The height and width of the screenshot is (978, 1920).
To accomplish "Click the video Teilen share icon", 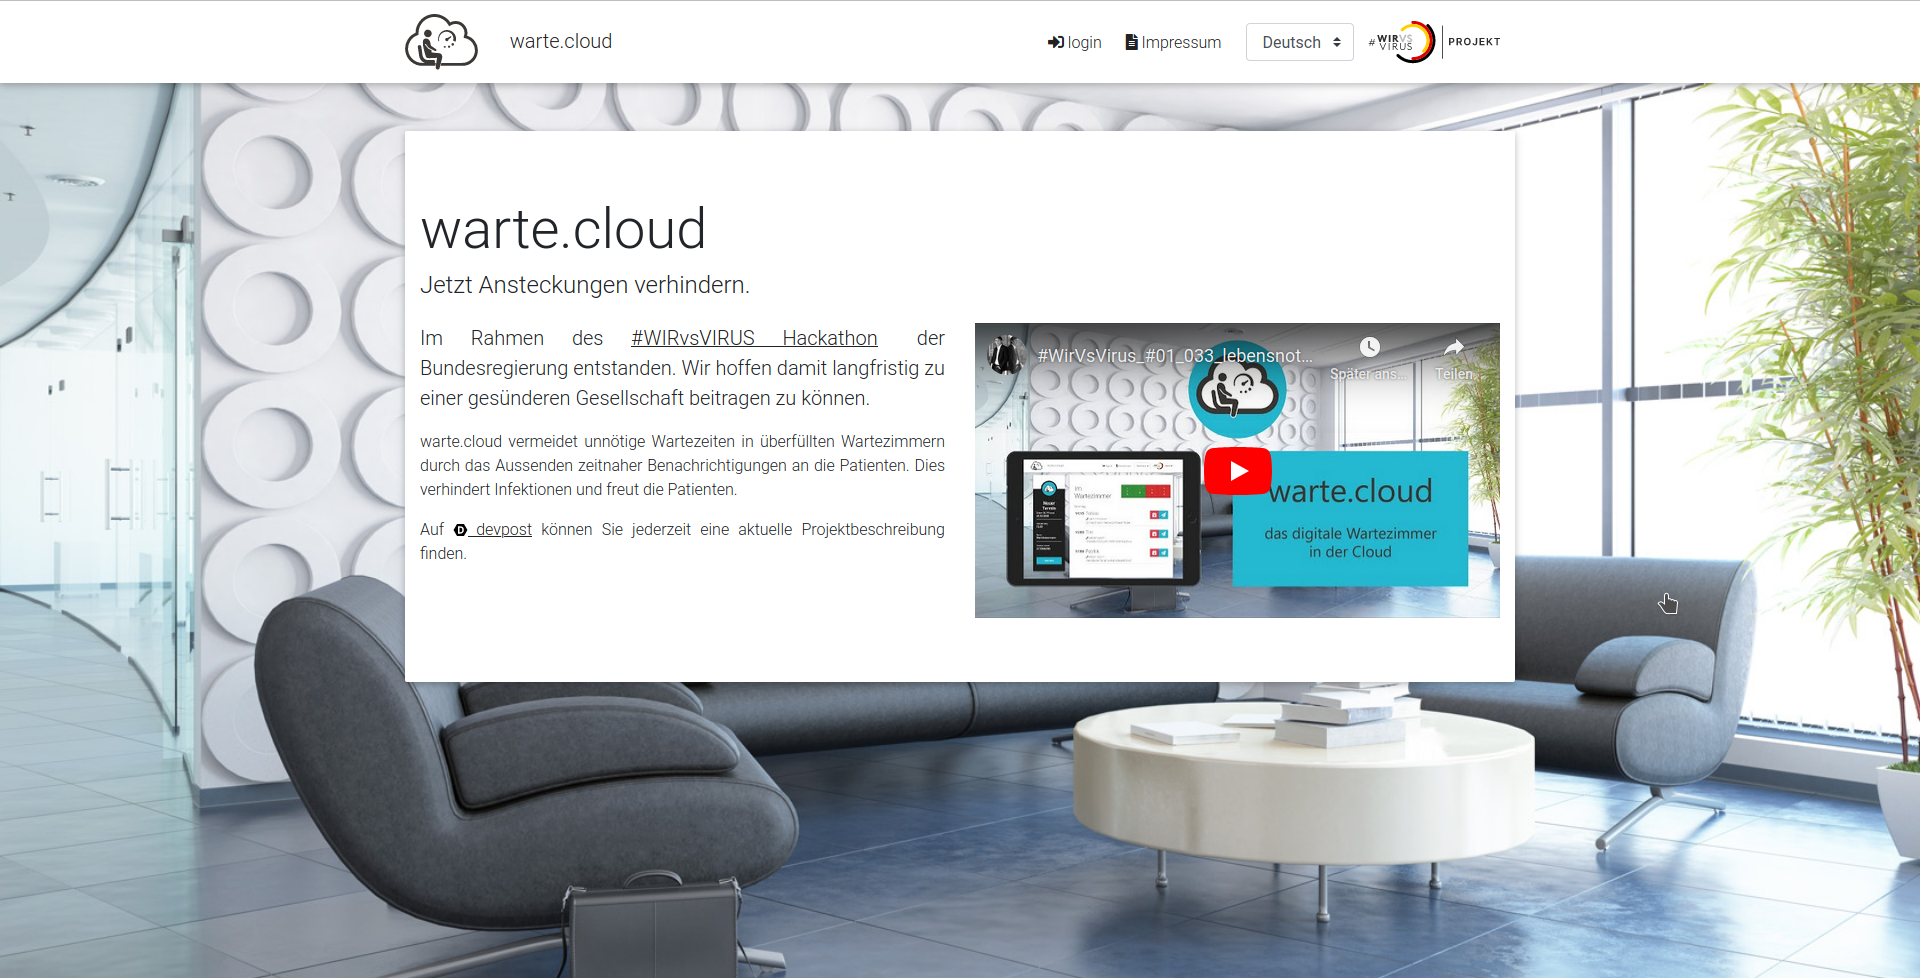I will 1454,347.
